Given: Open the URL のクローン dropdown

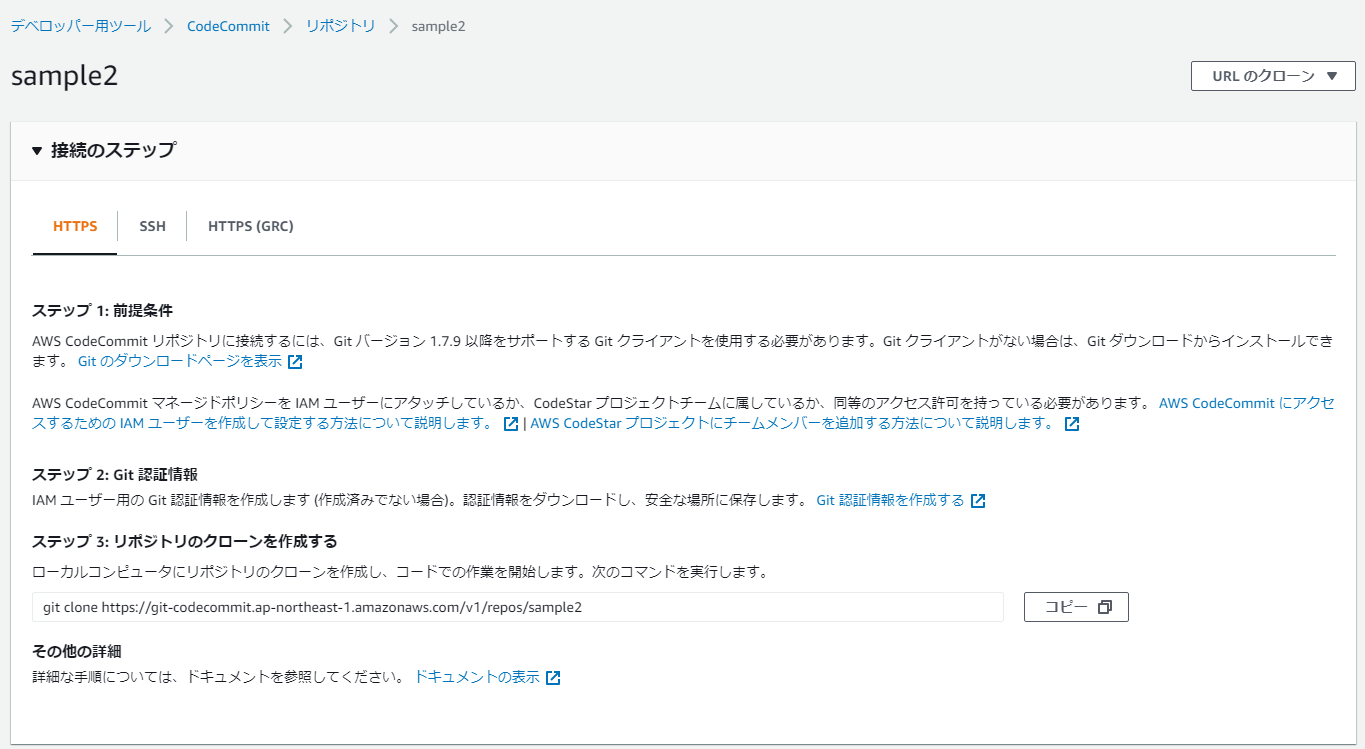Looking at the screenshot, I should (1271, 75).
